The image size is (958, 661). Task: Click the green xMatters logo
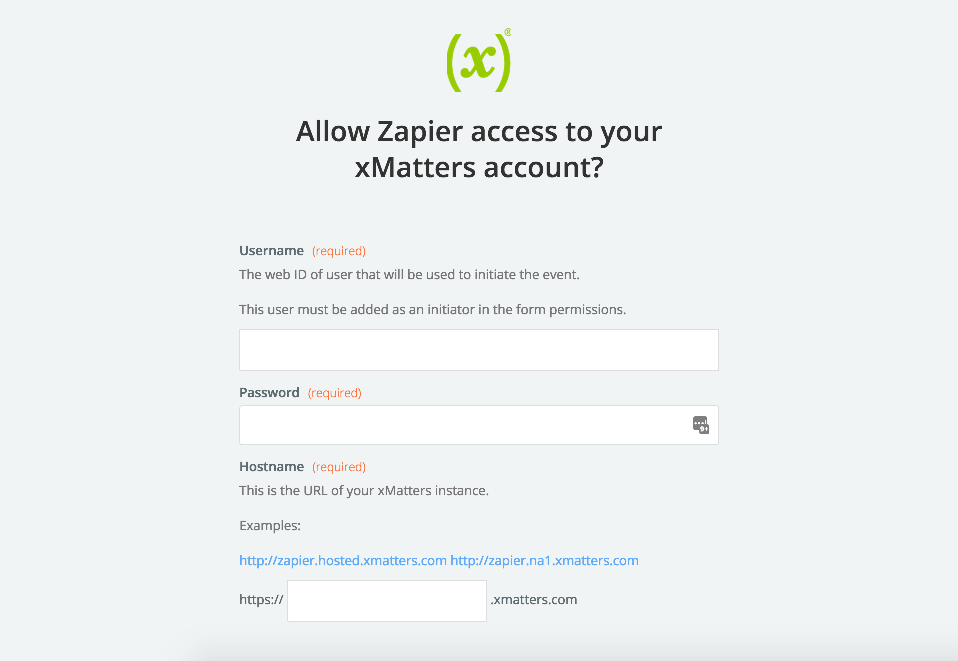click(x=478, y=60)
